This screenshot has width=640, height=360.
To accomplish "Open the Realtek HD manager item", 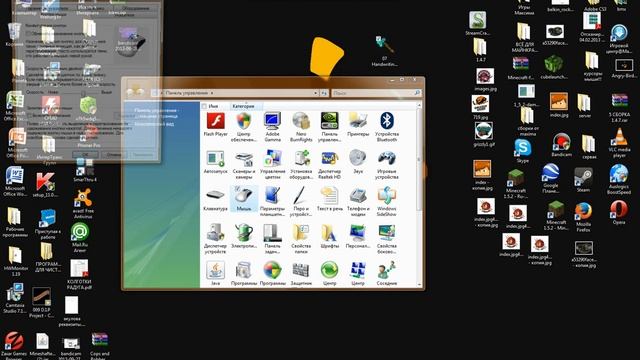I will click(329, 164).
